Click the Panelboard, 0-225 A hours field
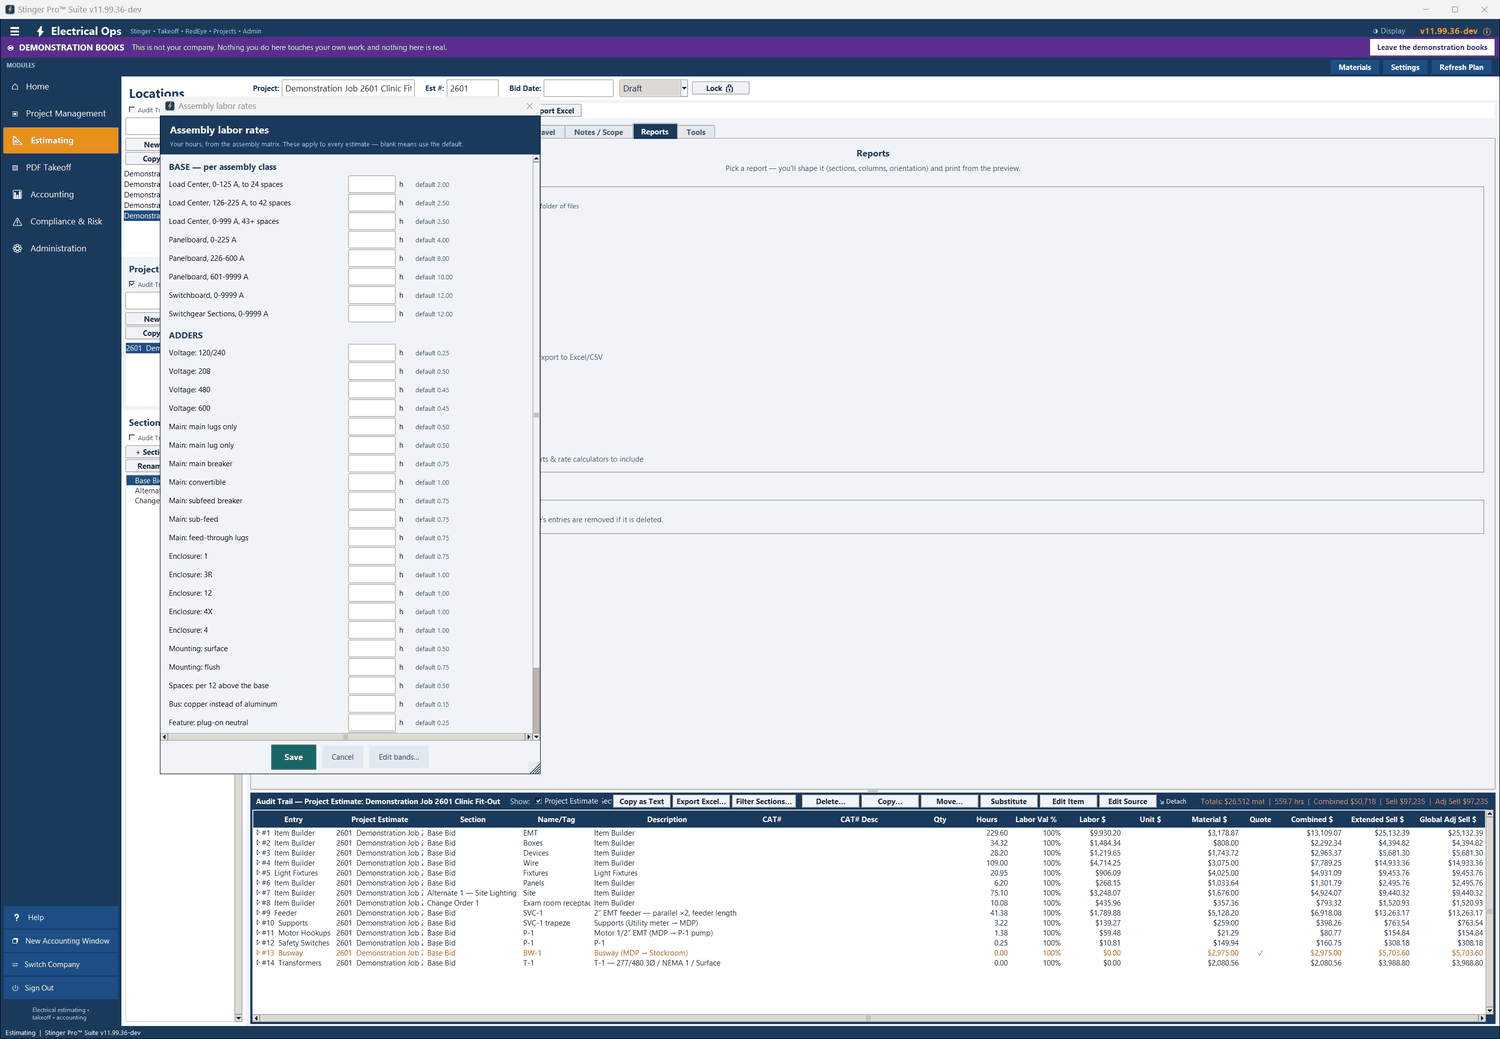The width and height of the screenshot is (1500, 1039). click(371, 240)
